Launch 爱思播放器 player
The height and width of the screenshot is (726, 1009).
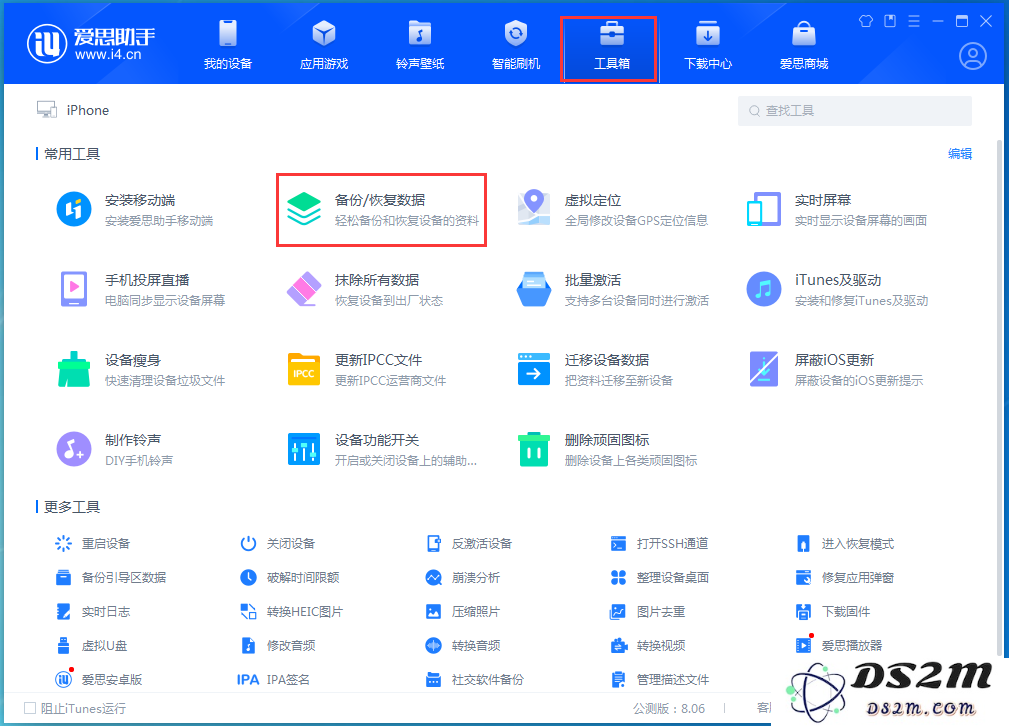(x=838, y=646)
